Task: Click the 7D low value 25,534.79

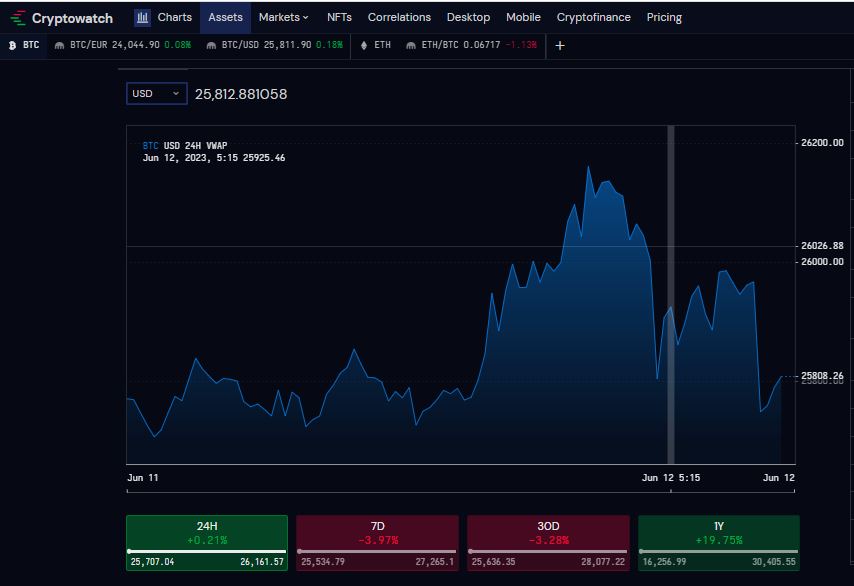Action: tap(323, 561)
